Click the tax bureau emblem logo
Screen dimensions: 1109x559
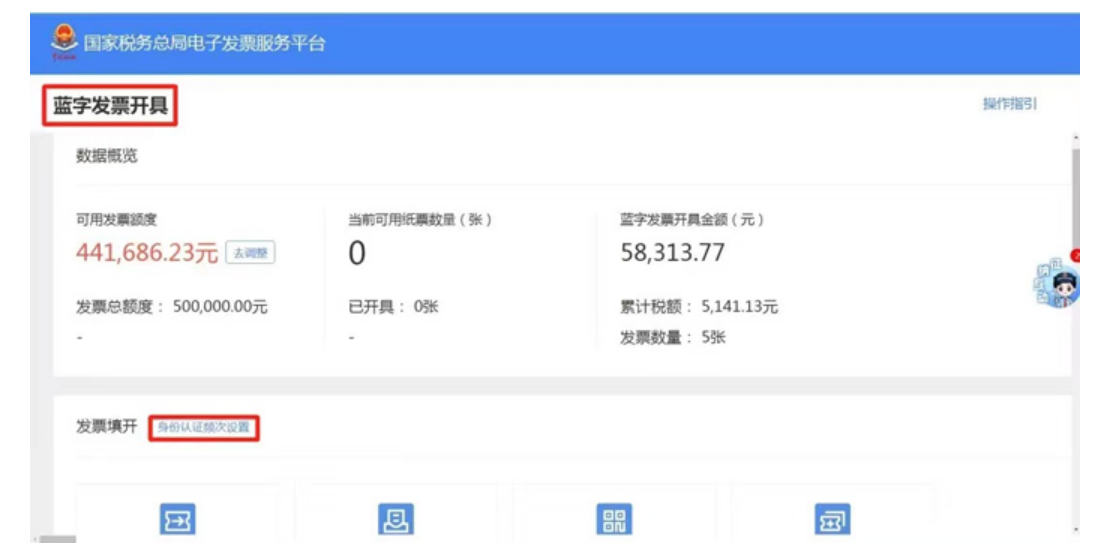point(64,42)
